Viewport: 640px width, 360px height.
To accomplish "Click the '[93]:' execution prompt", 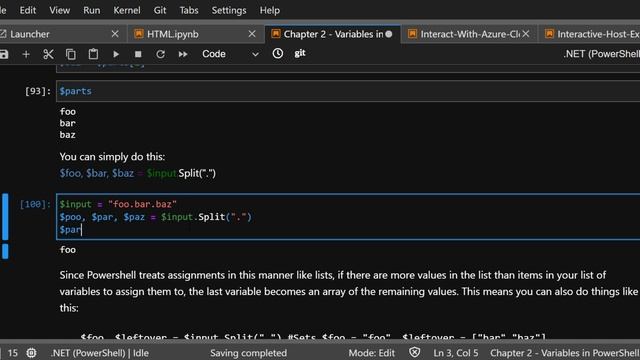I will point(38,91).
